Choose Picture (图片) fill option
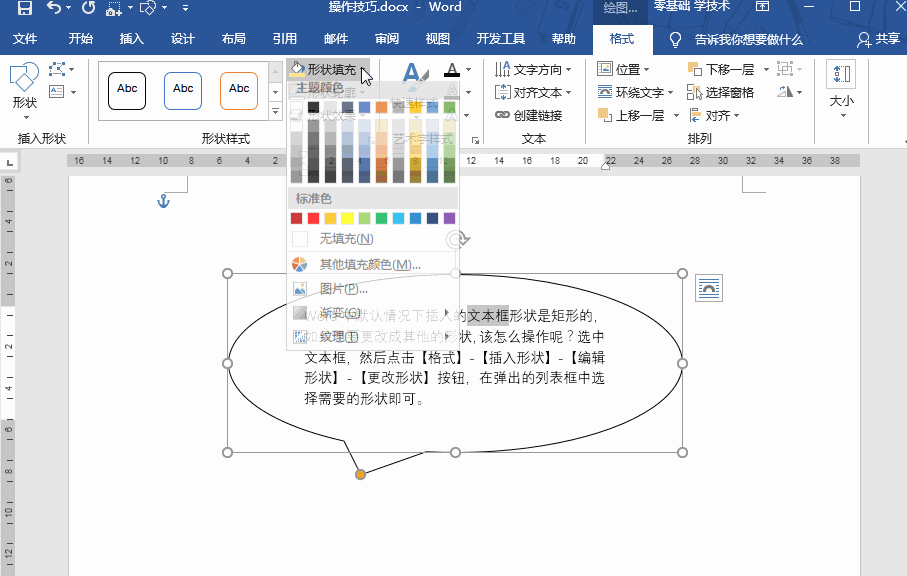The image size is (907, 576). (373, 289)
